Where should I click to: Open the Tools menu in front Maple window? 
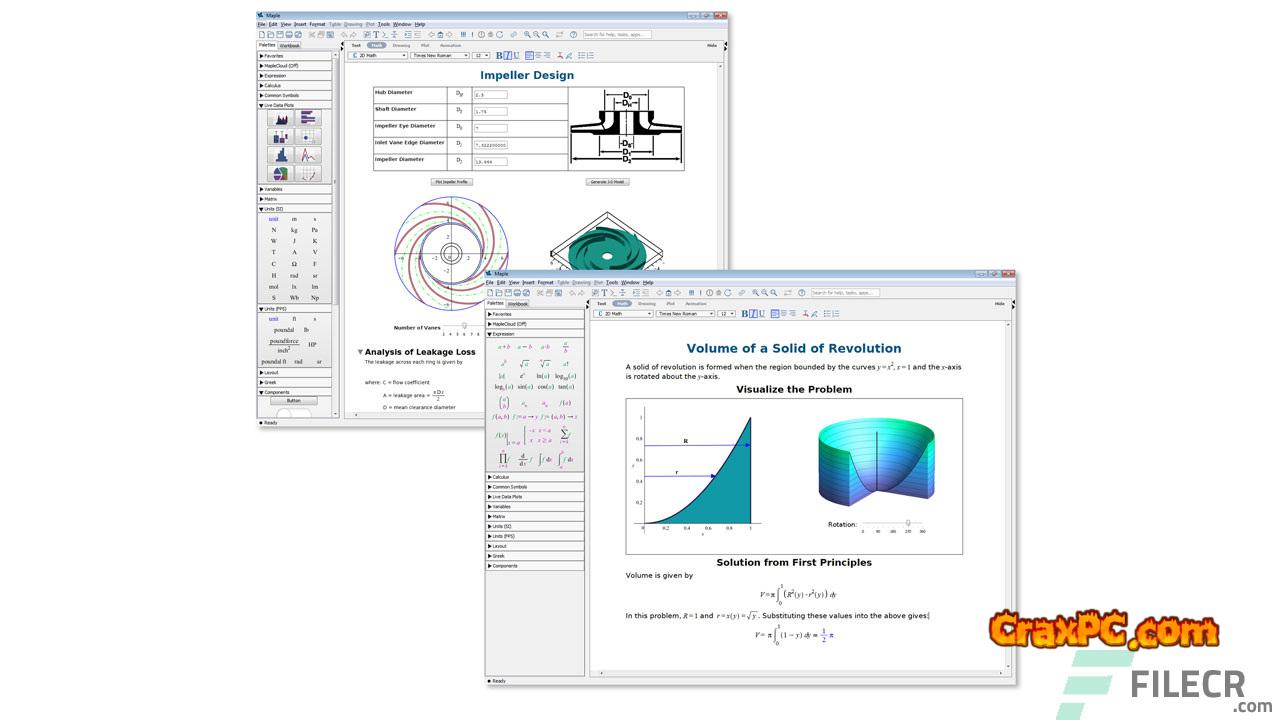click(611, 282)
